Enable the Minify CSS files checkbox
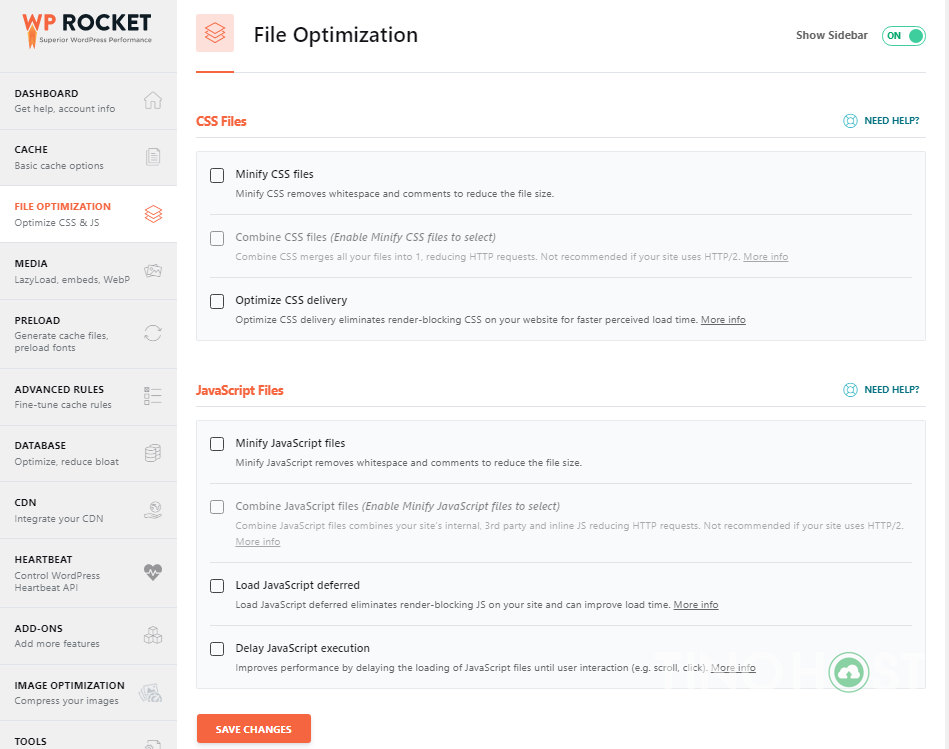Viewport: 949px width, 749px height. (x=217, y=175)
